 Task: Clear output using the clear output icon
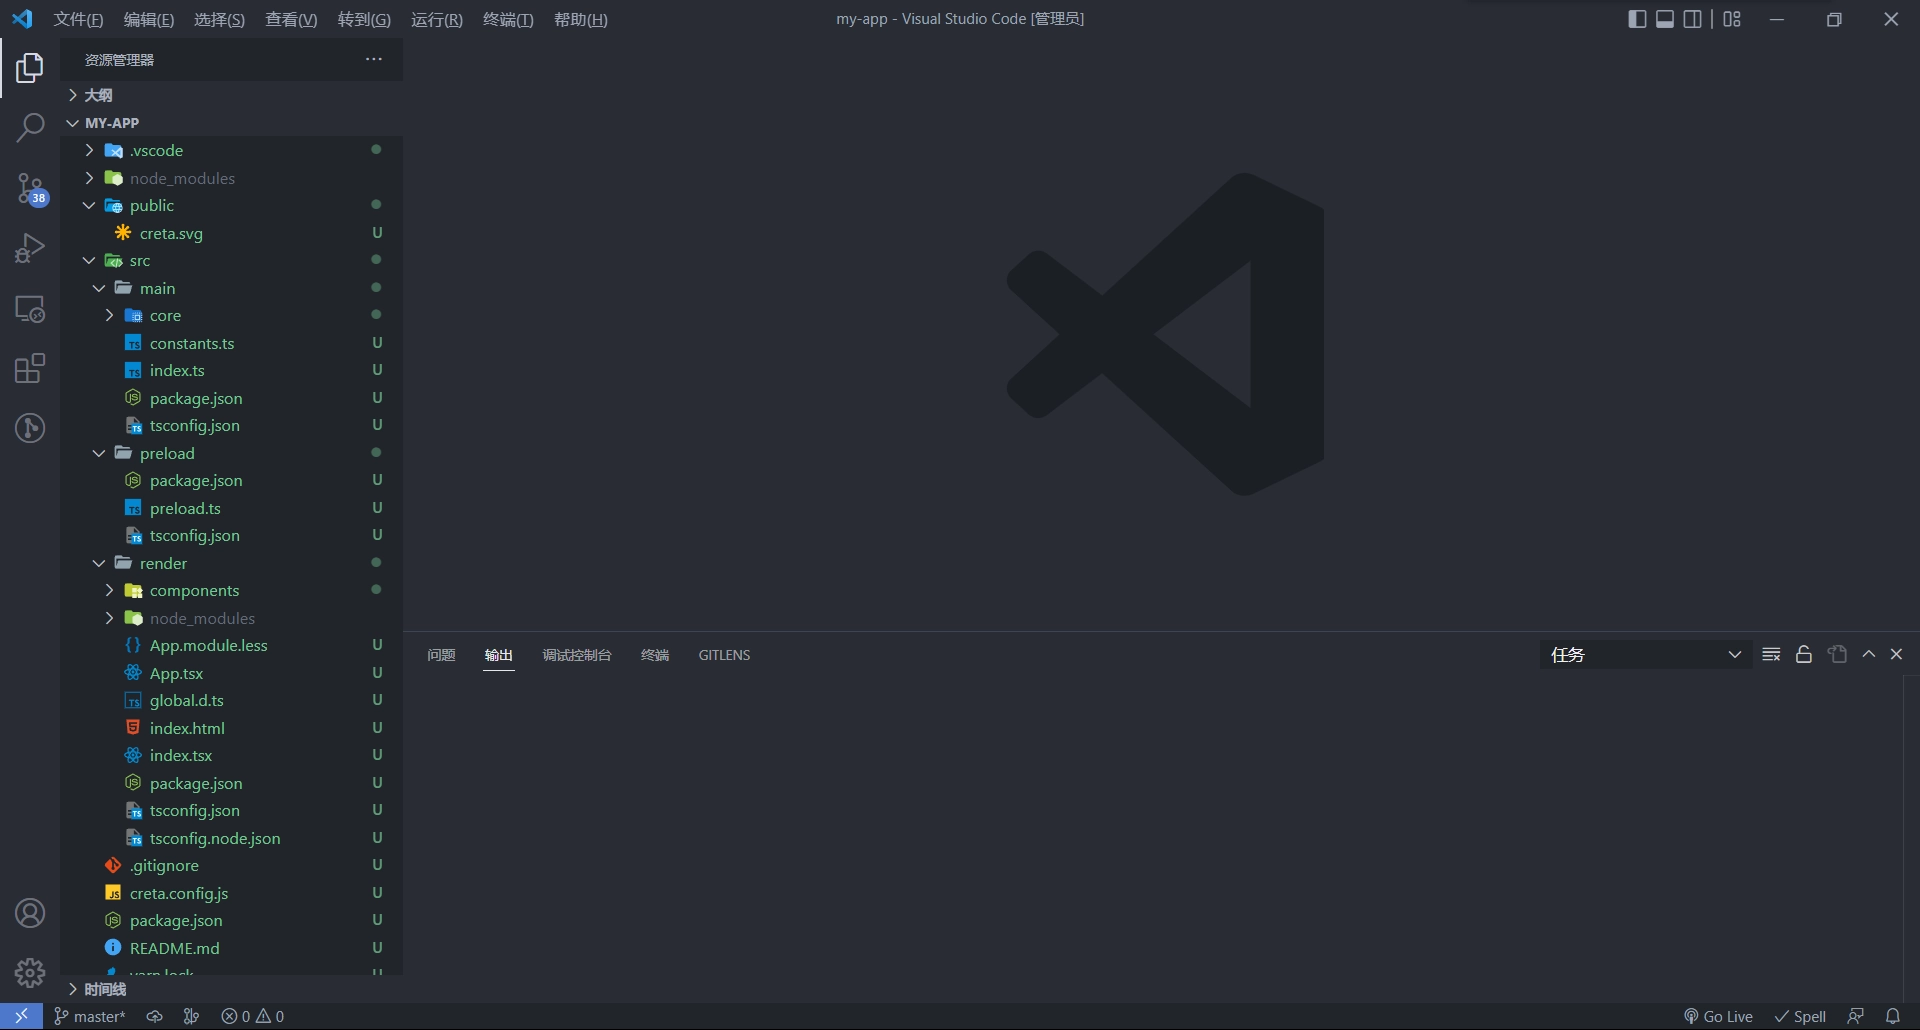pos(1771,654)
